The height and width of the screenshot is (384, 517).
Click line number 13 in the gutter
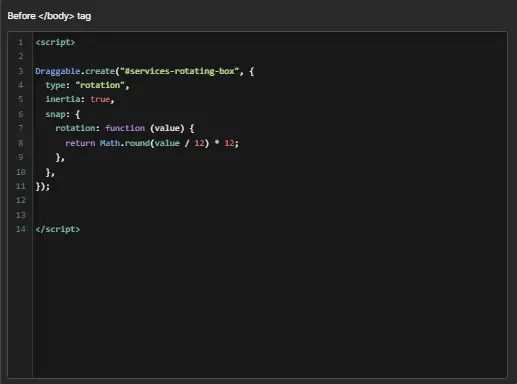point(21,215)
